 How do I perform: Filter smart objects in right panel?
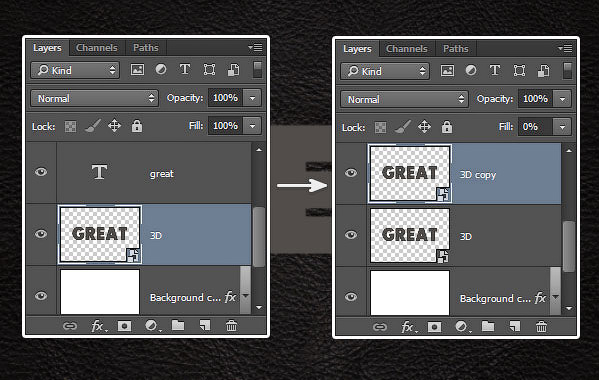543,71
